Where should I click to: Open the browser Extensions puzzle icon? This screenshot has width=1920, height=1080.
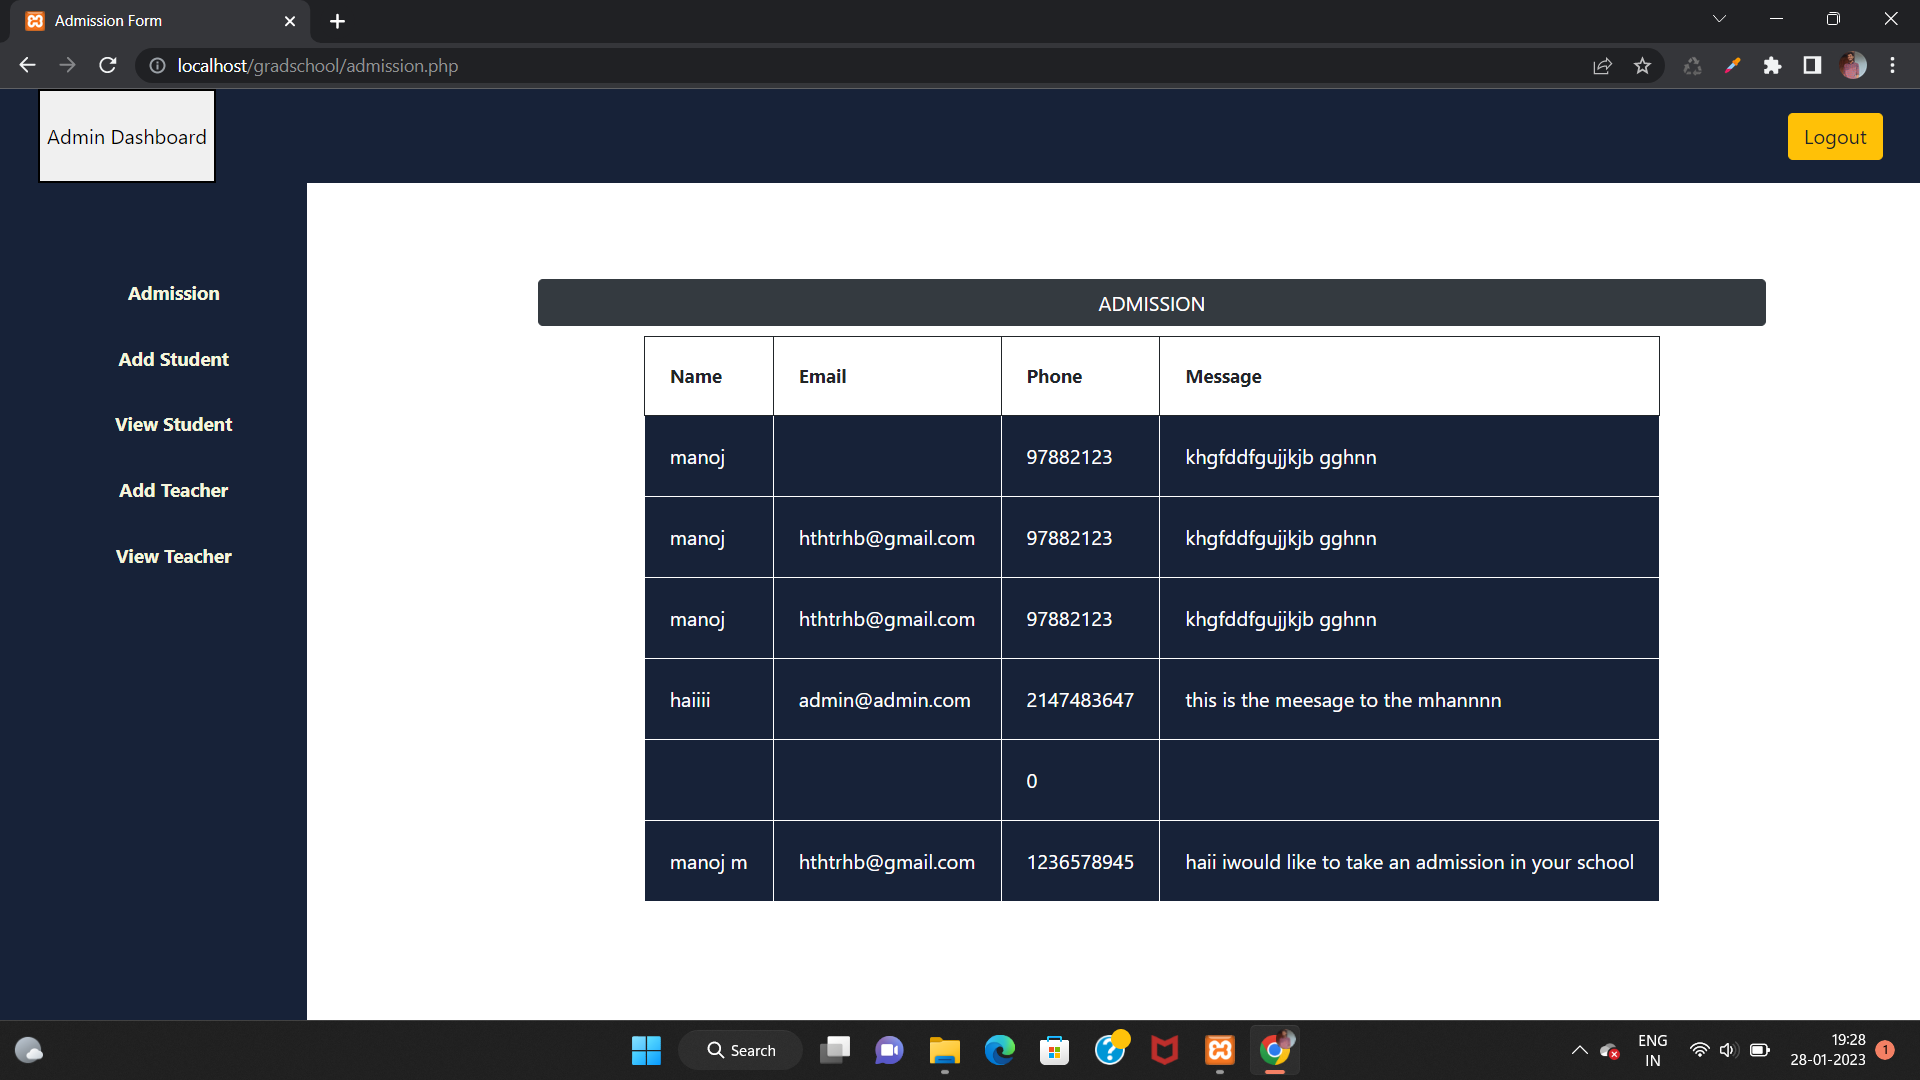1772,66
